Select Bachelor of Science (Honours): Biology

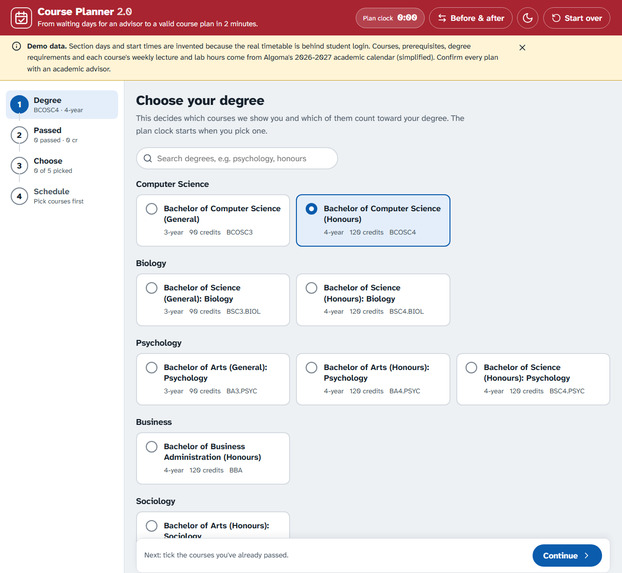pyautogui.click(x=373, y=300)
